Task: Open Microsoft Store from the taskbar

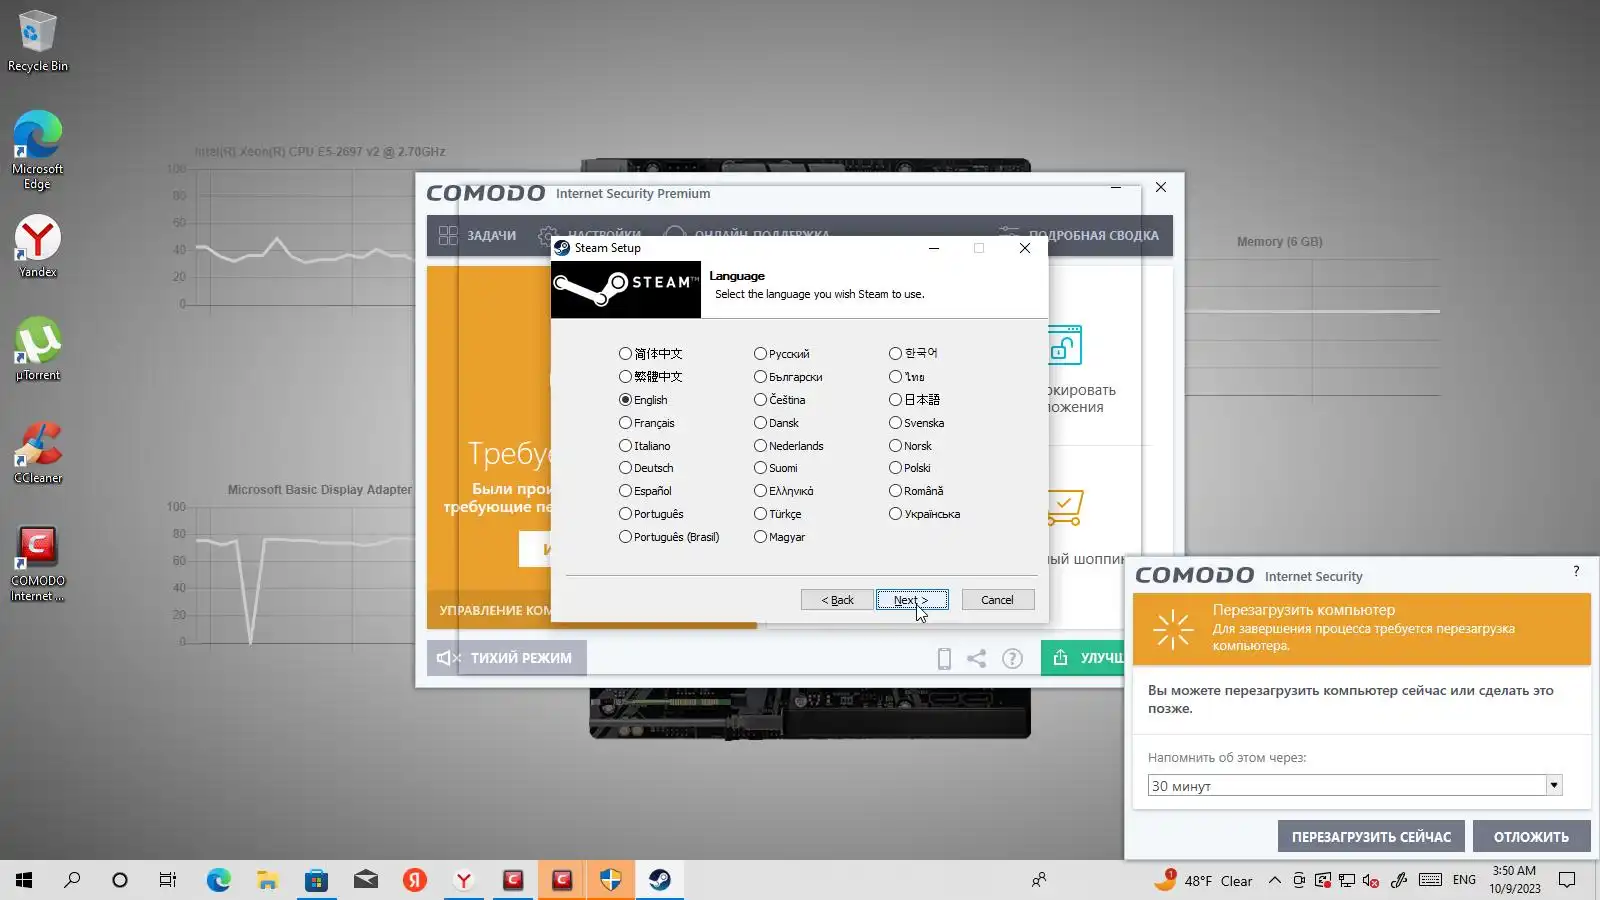Action: point(316,880)
